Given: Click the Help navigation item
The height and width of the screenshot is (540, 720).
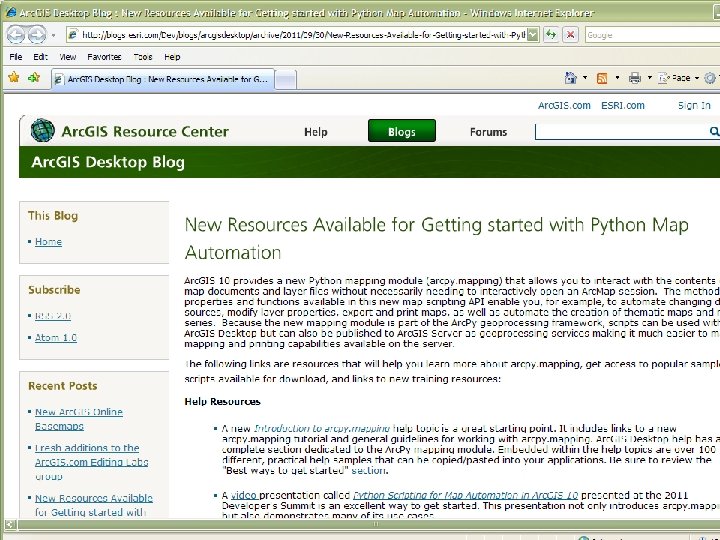Looking at the screenshot, I should [x=316, y=132].
